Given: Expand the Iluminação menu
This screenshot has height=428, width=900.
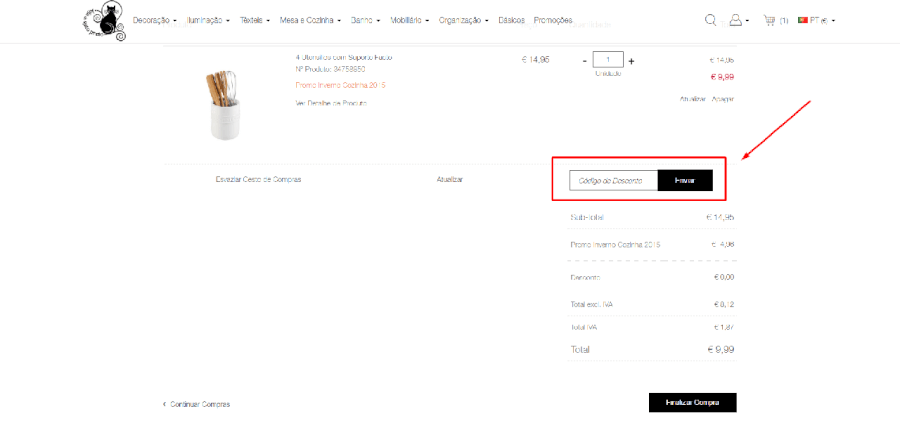Looking at the screenshot, I should click(207, 20).
